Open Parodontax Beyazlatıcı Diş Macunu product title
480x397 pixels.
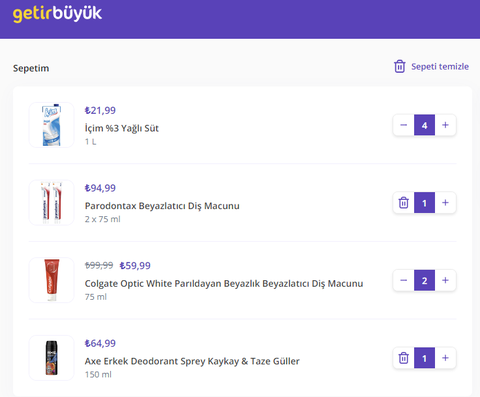(x=162, y=206)
